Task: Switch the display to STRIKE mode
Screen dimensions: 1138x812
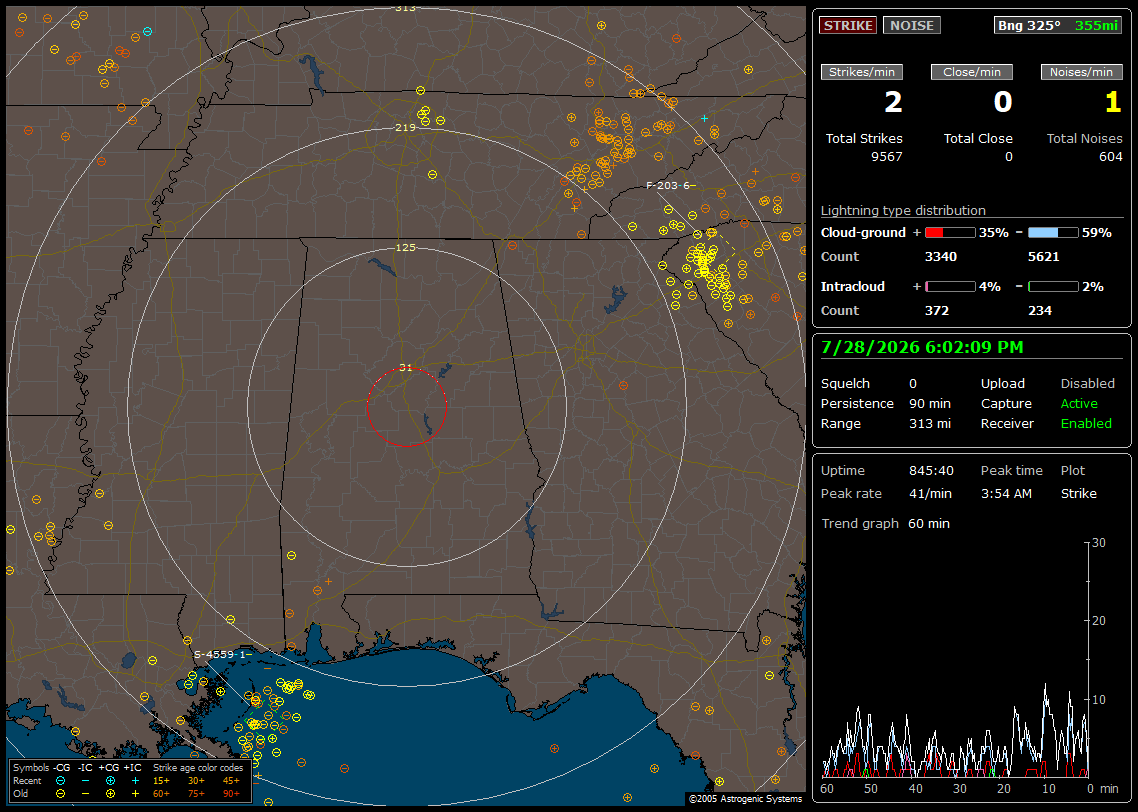Action: [848, 25]
